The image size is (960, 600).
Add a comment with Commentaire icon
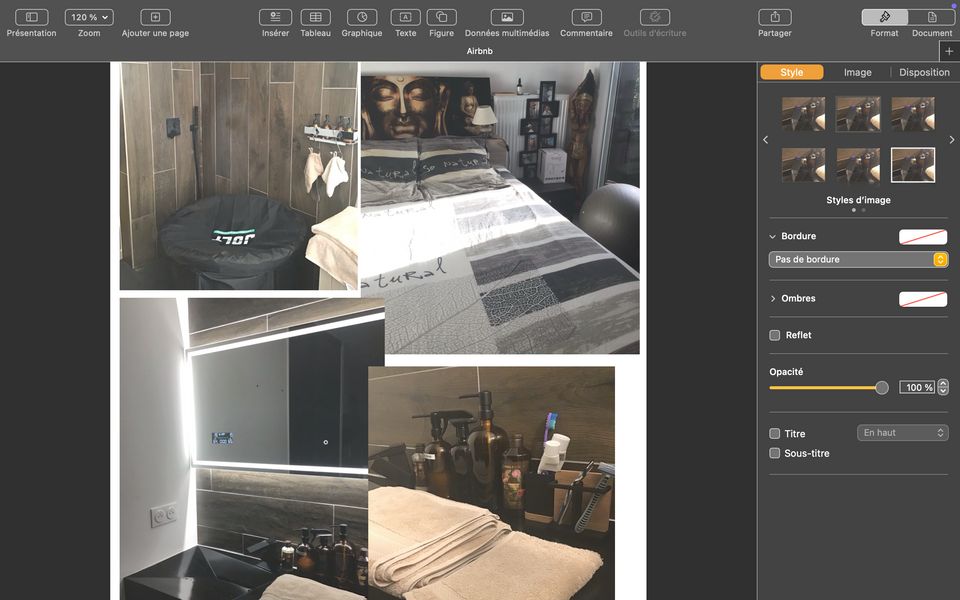[x=586, y=17]
